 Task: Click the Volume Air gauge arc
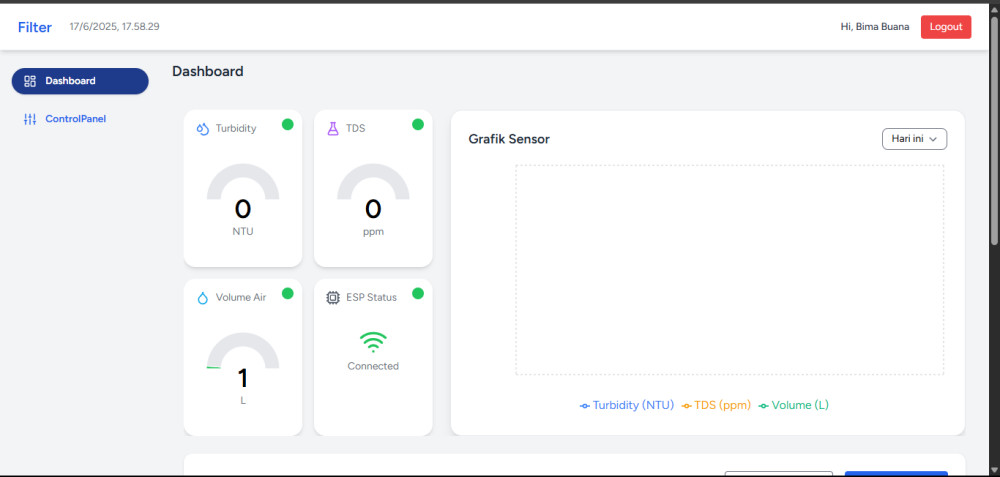click(243, 350)
